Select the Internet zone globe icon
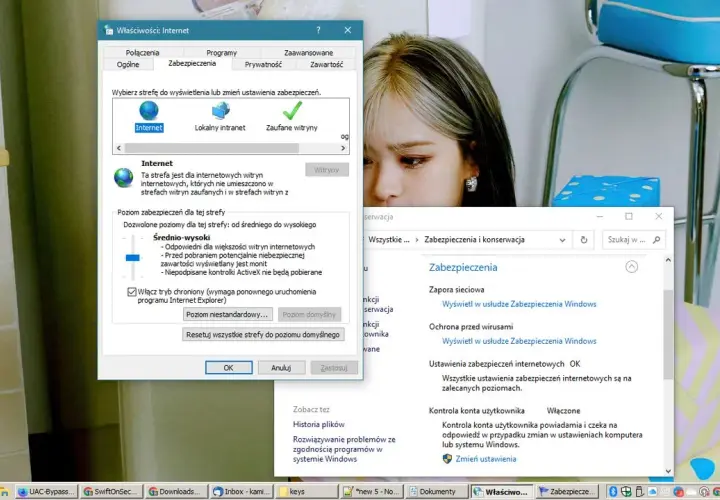Viewport: 720px width, 500px height. (149, 111)
